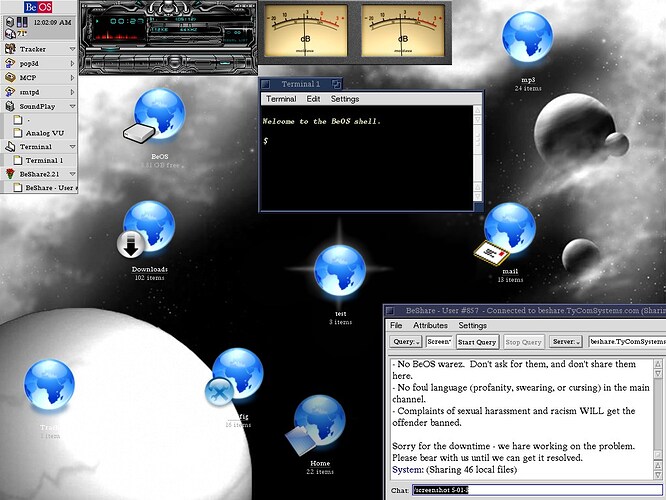
Task: Expand the smtpd group arrow in Deskbar
Action: [72, 92]
